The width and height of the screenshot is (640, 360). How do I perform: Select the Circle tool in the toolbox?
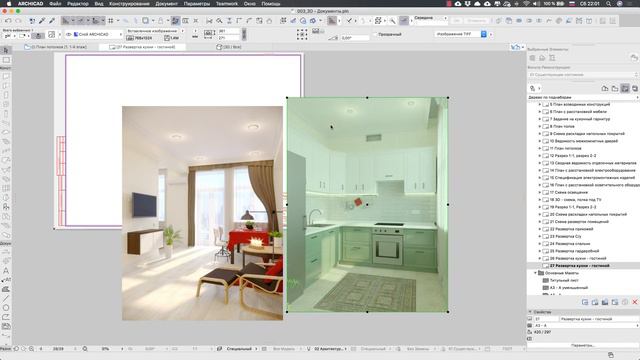point(6,308)
